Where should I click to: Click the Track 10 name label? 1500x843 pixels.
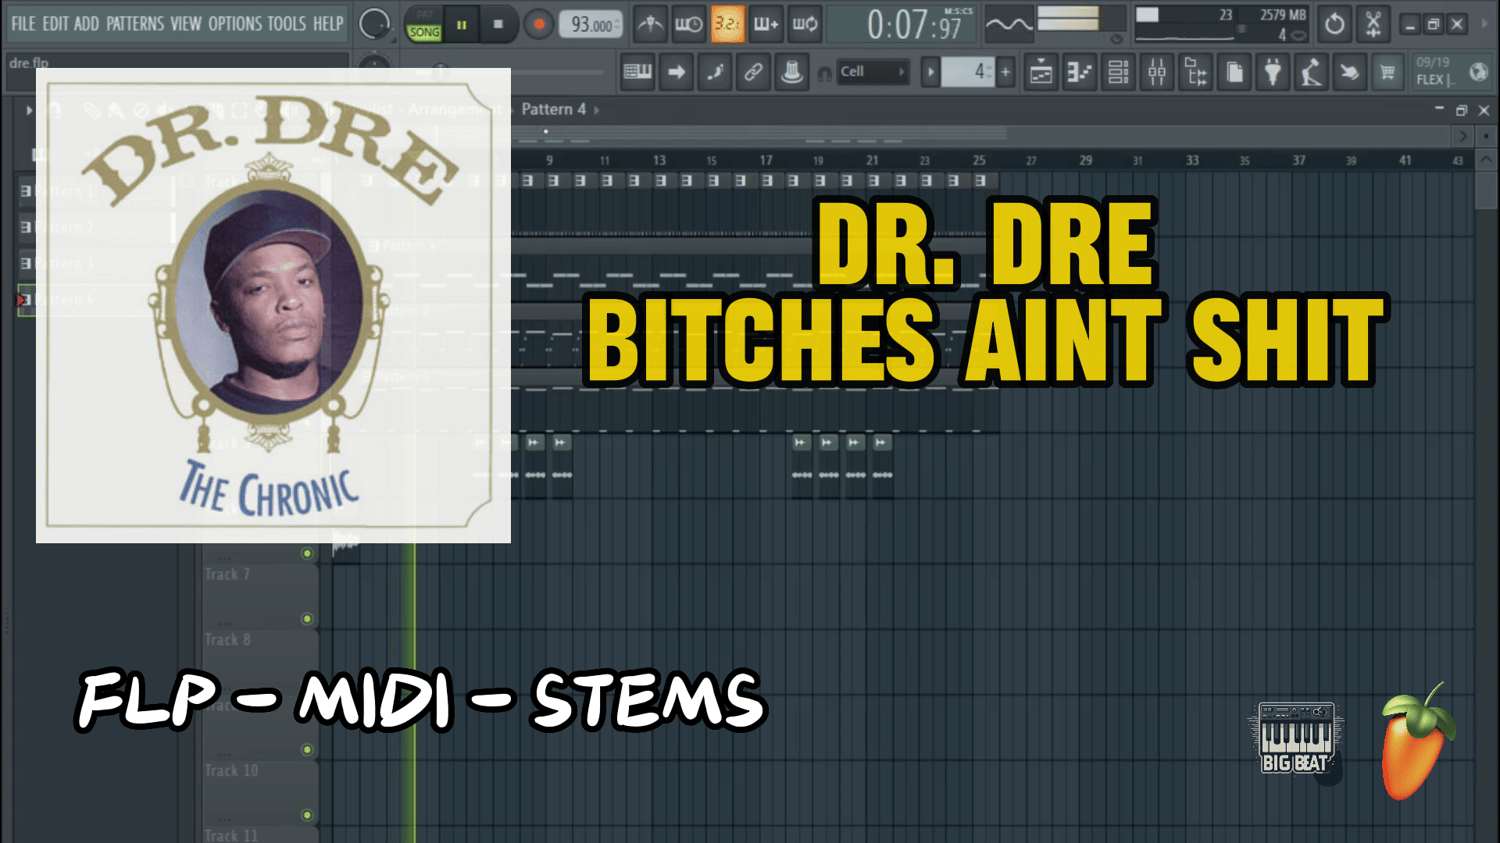[x=232, y=770]
